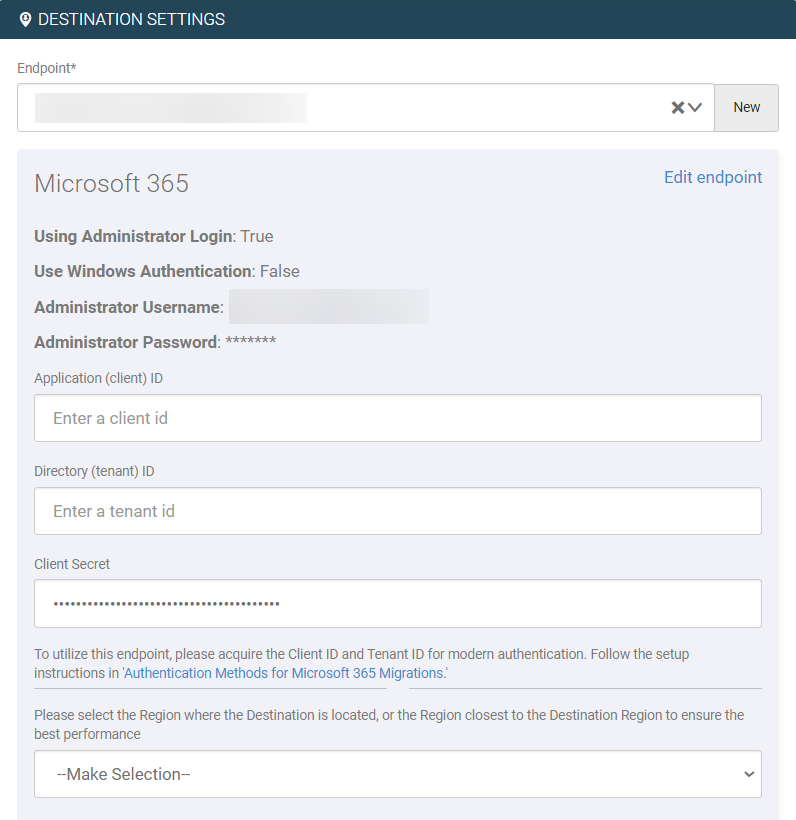This screenshot has height=820, width=796.
Task: Click the Microsoft 365 heading
Action: click(111, 184)
